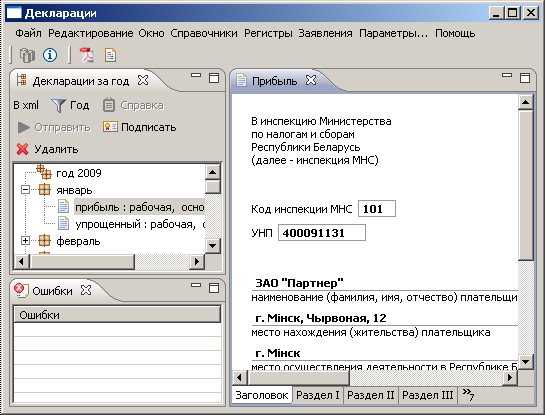This screenshot has height=415, width=546.
Task: Switch to the Раздел II tab
Action: pyautogui.click(x=370, y=395)
